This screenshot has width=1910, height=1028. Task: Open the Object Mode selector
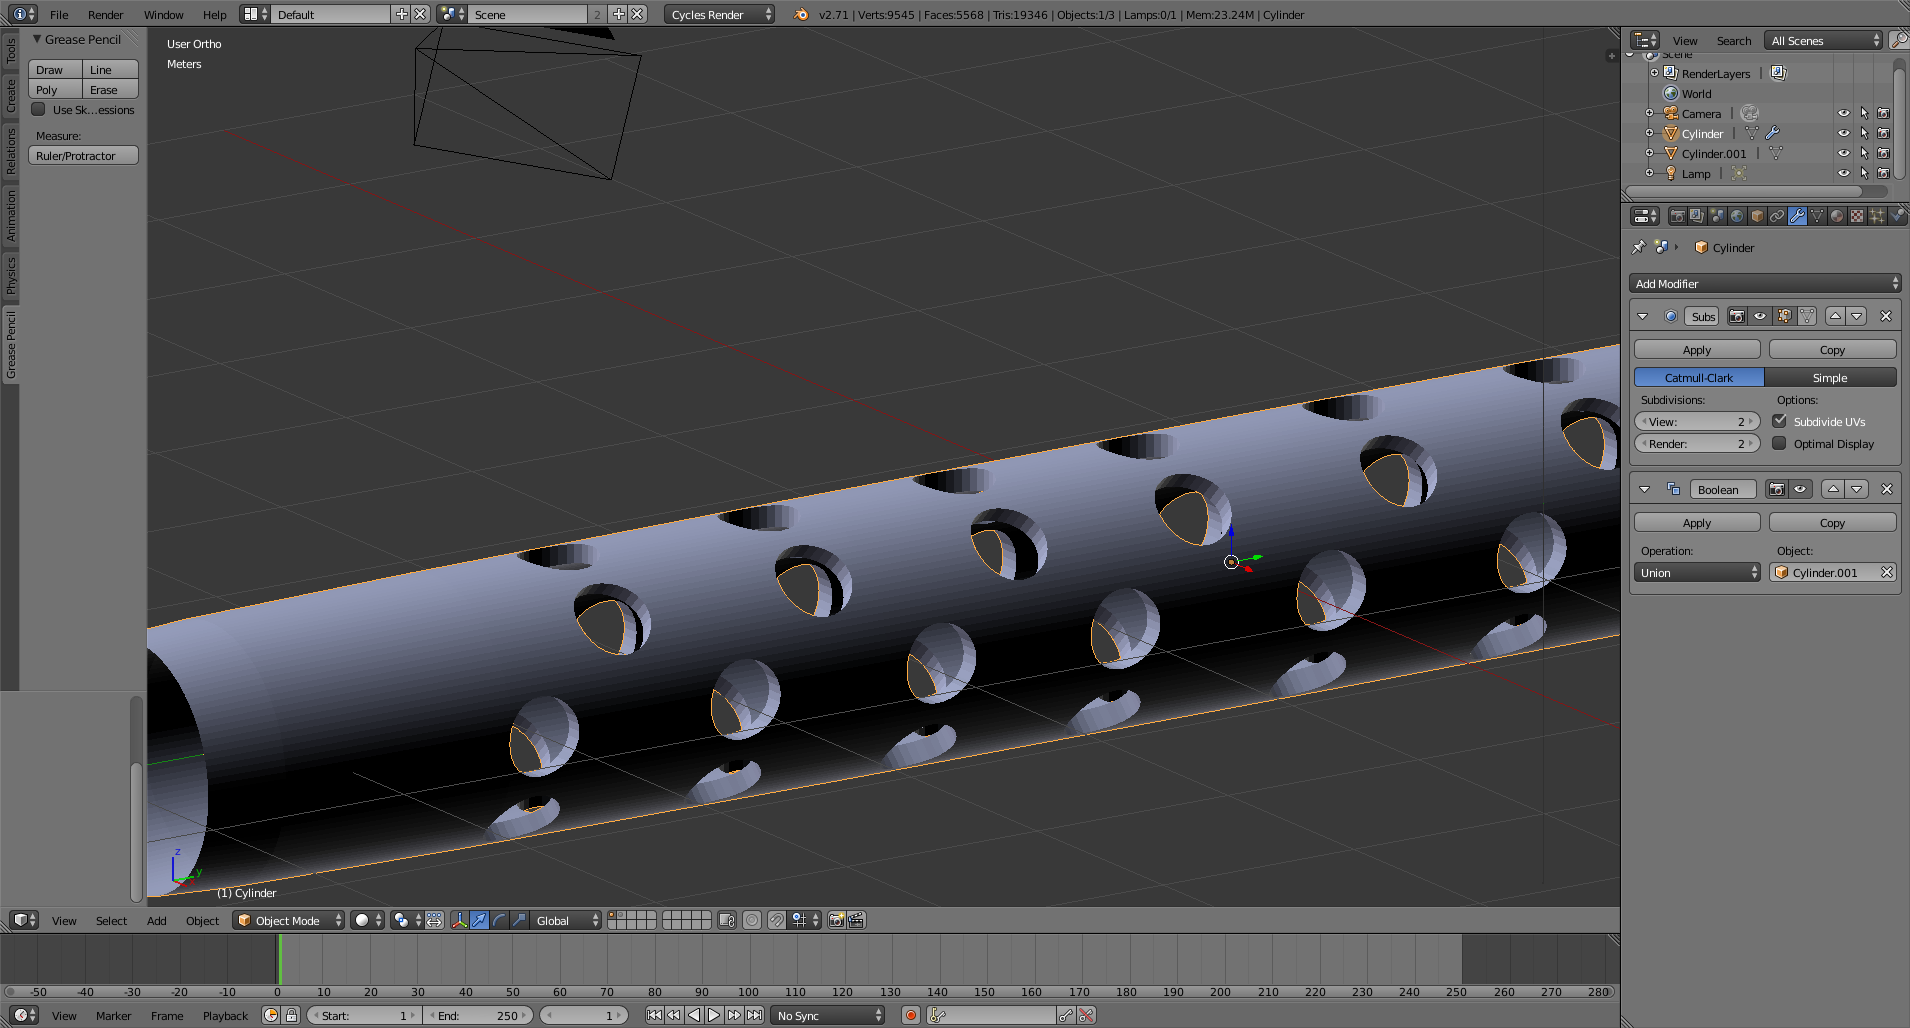[x=289, y=920]
